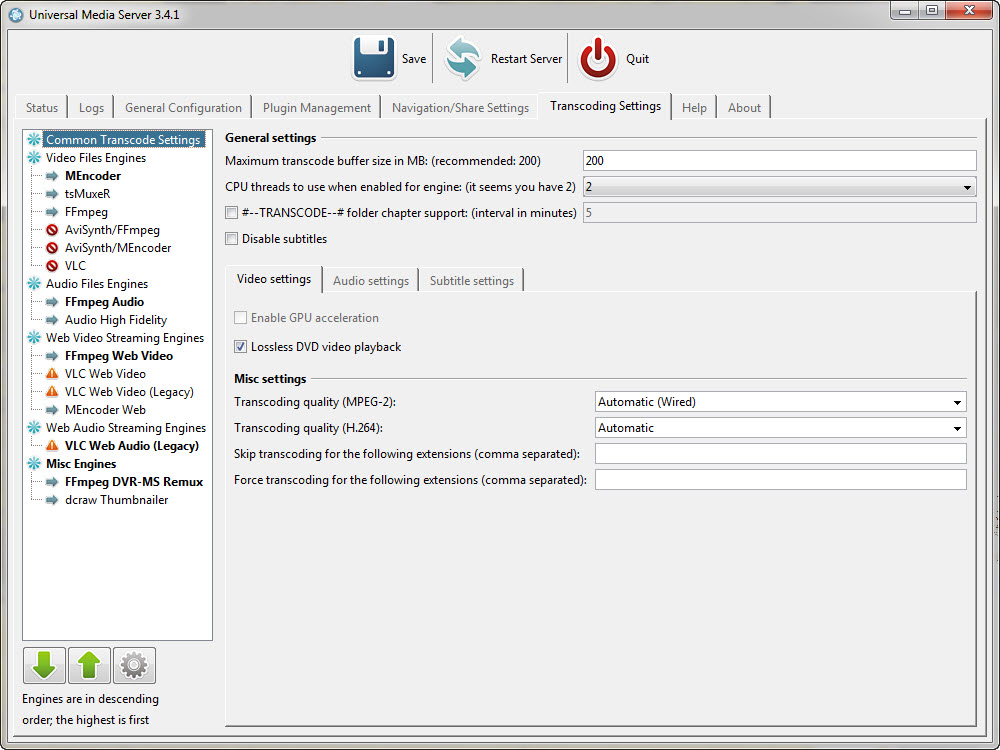Tick the Disable subtitles checkbox
This screenshot has height=750, width=1000.
[232, 239]
